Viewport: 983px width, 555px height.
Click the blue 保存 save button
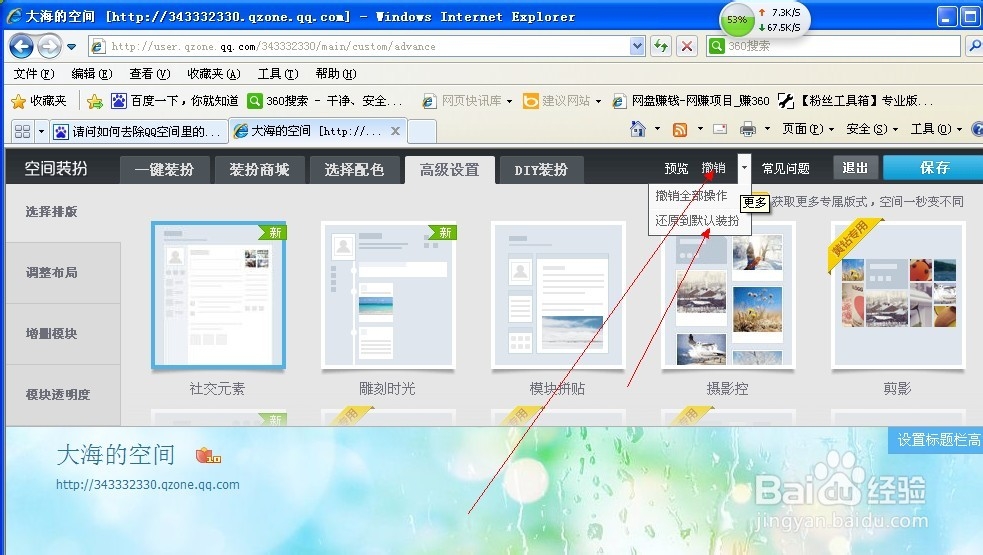click(x=933, y=167)
